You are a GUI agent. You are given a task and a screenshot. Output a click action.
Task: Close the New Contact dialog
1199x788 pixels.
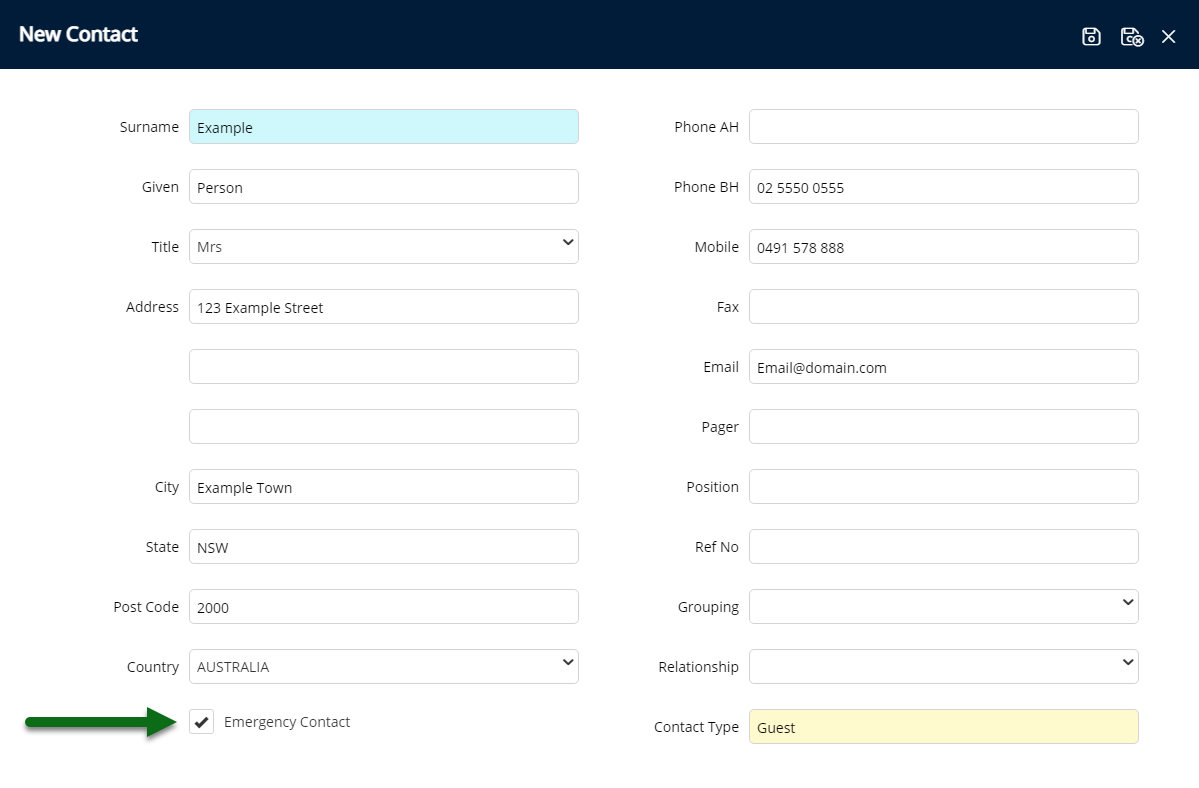point(1168,37)
